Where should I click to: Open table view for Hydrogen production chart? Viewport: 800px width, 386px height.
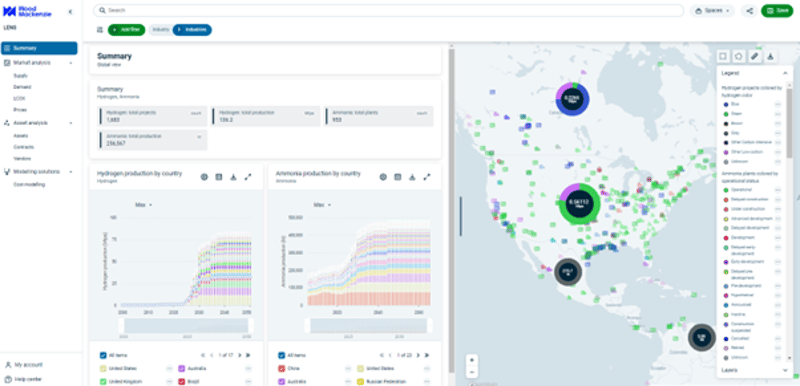[218, 177]
